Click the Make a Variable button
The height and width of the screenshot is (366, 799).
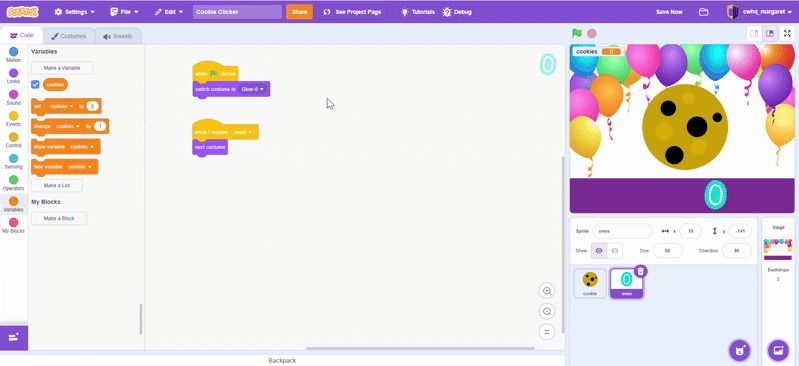pyautogui.click(x=62, y=68)
